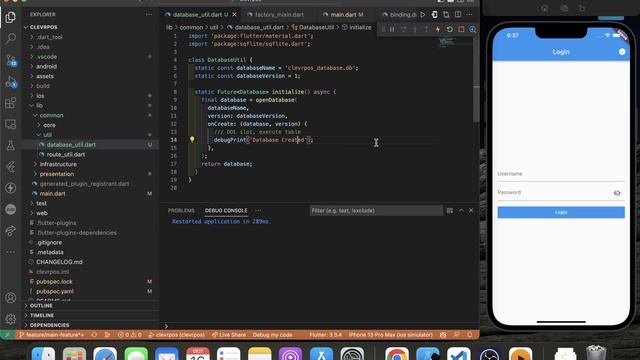Click the lightbulb code action on line 14
640x360 pixels.
tap(192, 140)
